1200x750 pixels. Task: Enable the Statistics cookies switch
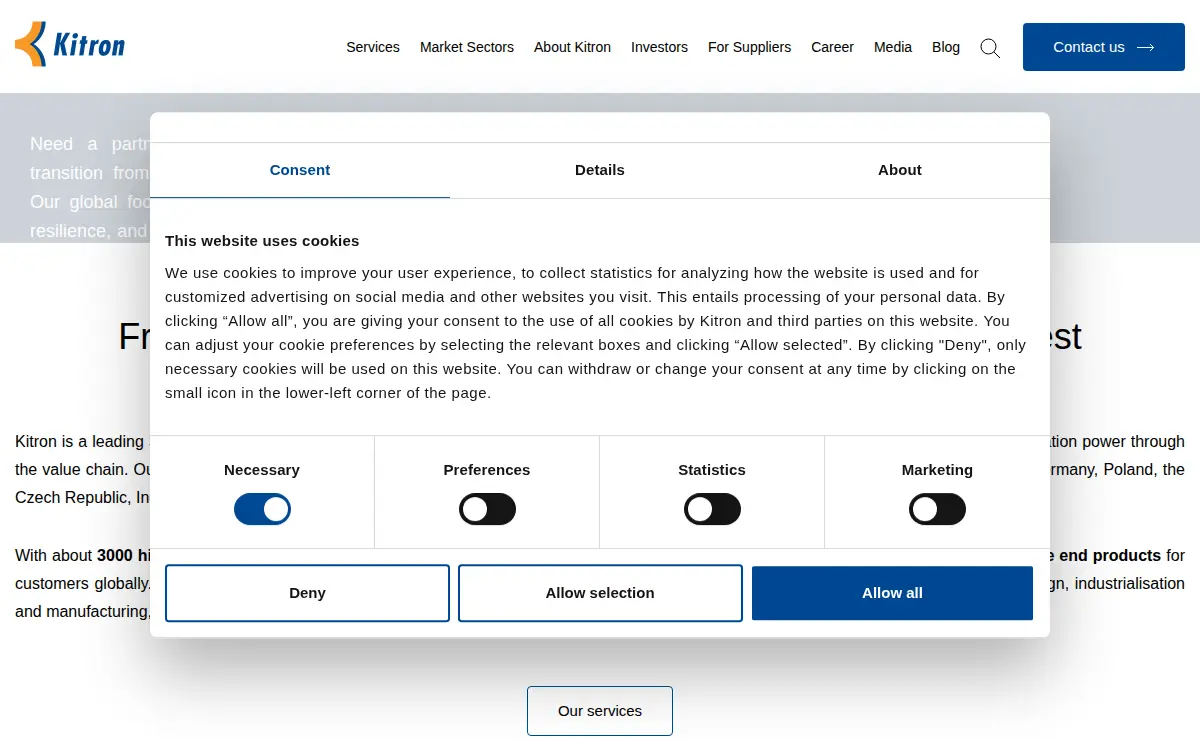pos(712,509)
